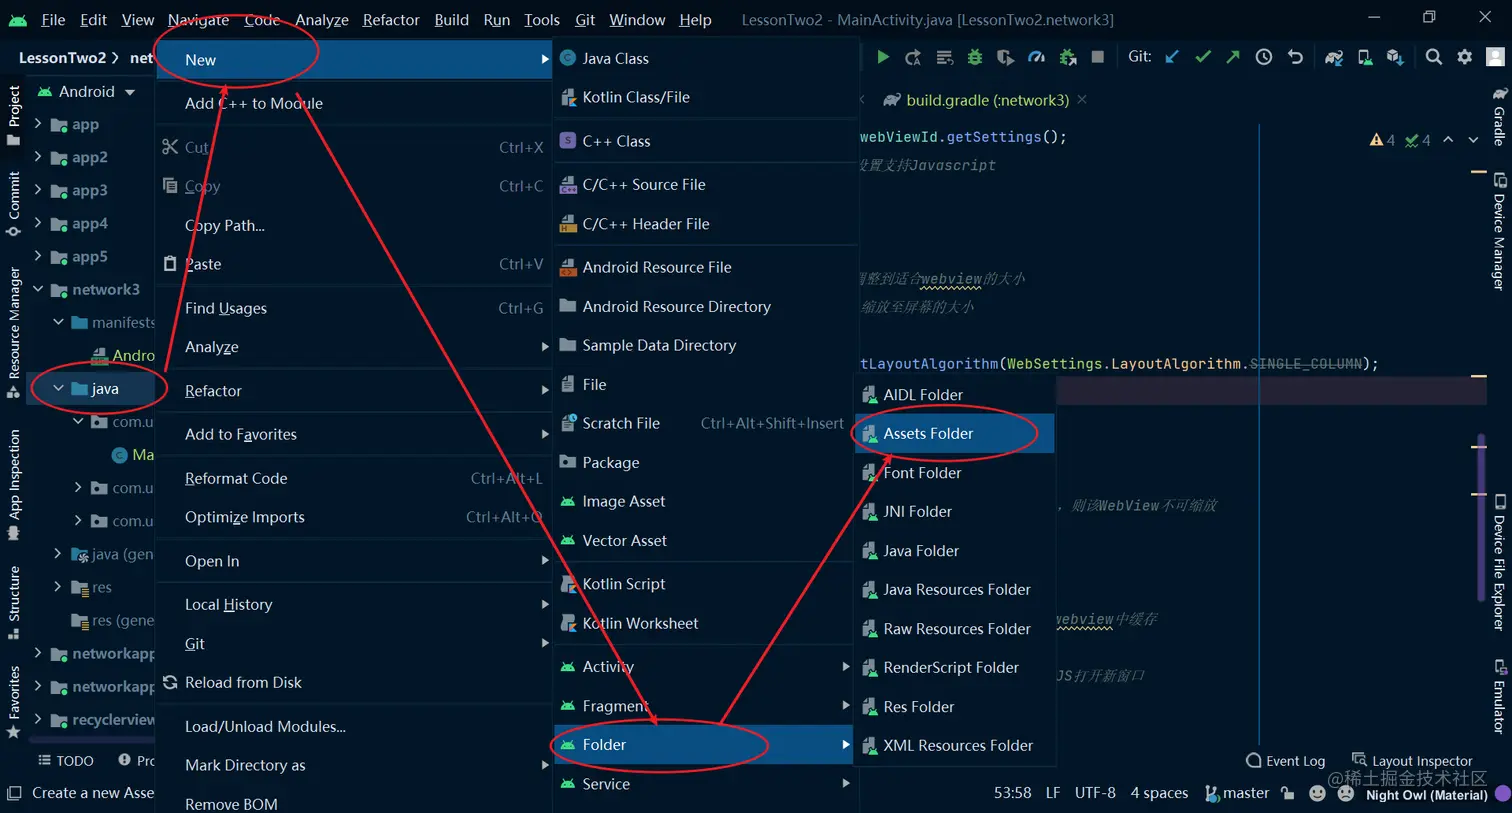Collapse the network3 module node
The height and width of the screenshot is (813, 1512).
(38, 289)
